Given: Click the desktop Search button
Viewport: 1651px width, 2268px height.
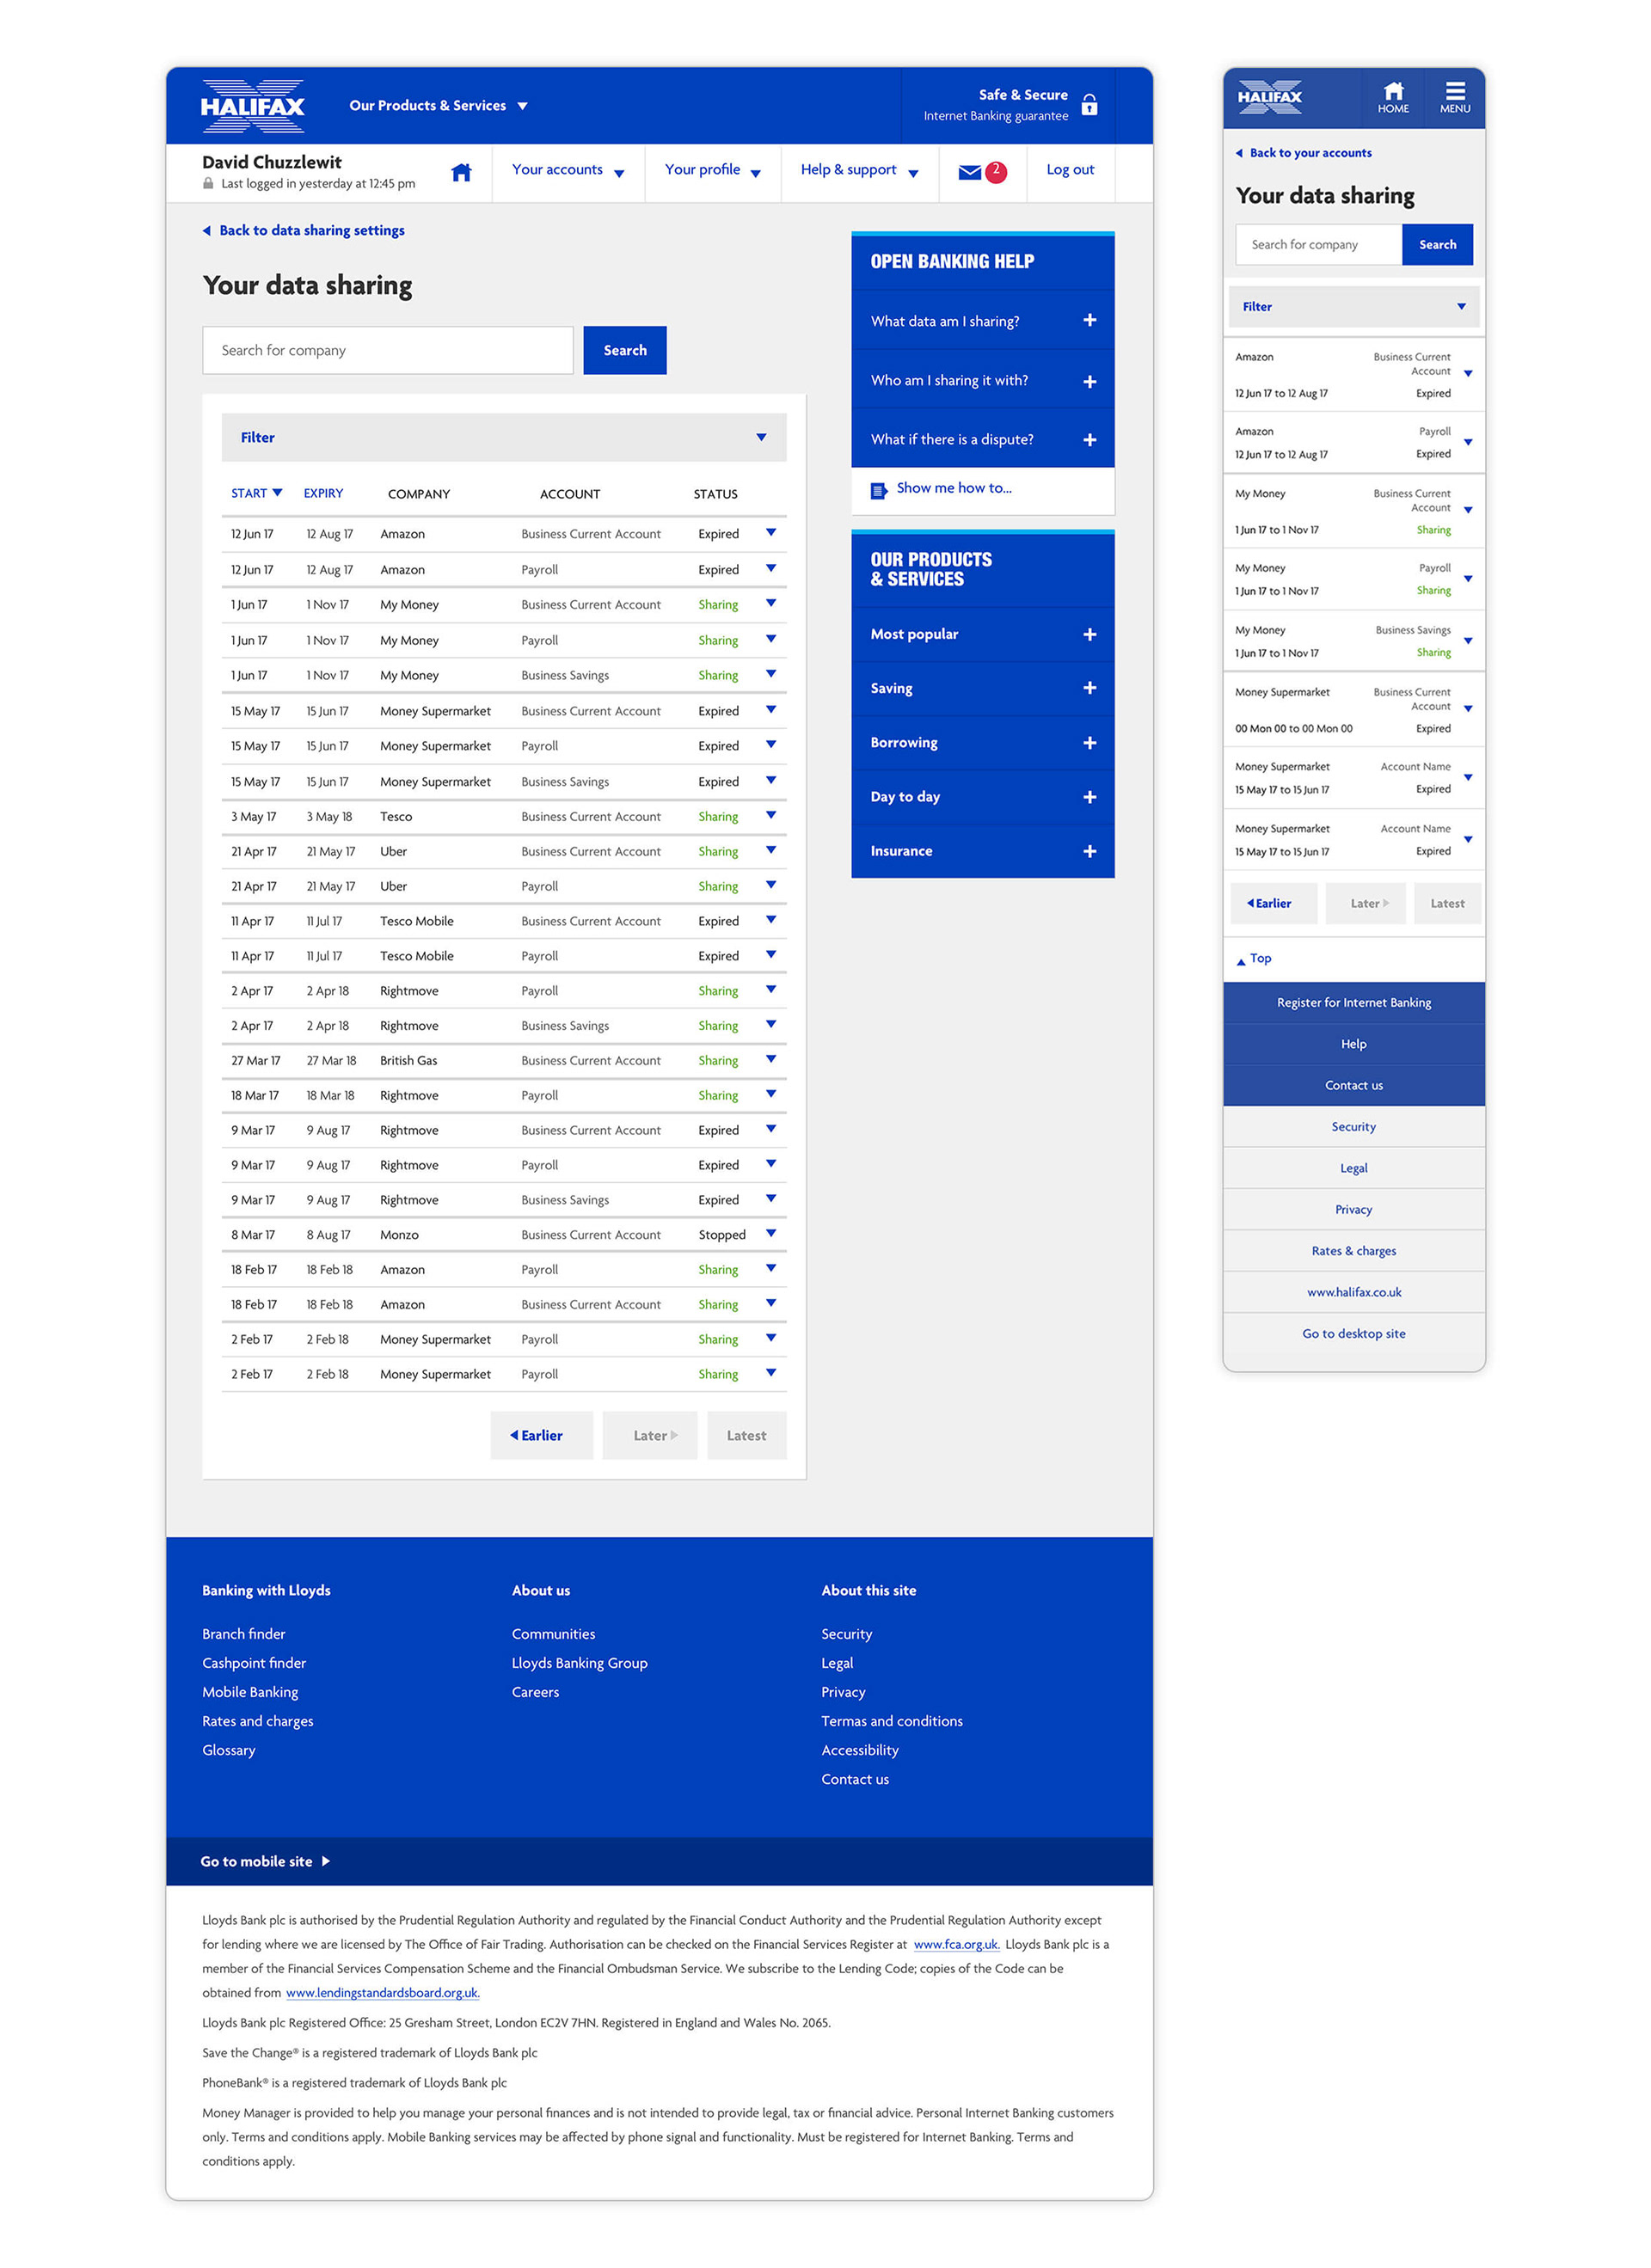Looking at the screenshot, I should click(x=624, y=350).
